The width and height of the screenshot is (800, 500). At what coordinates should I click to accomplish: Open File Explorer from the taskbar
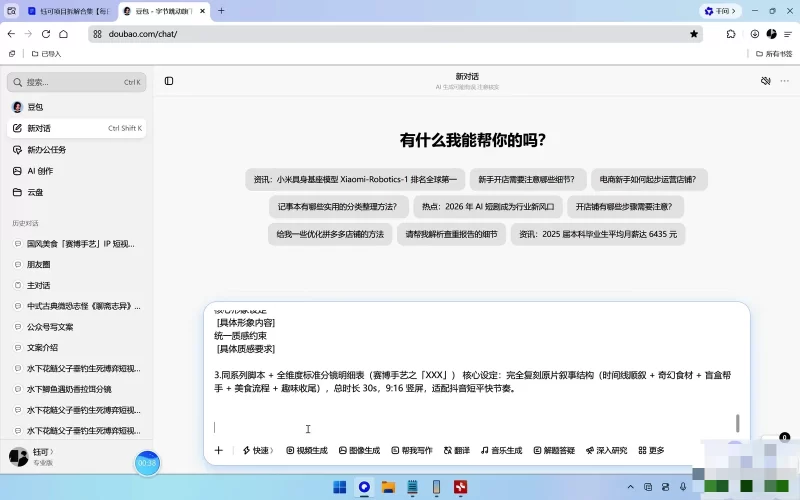pyautogui.click(x=388, y=487)
